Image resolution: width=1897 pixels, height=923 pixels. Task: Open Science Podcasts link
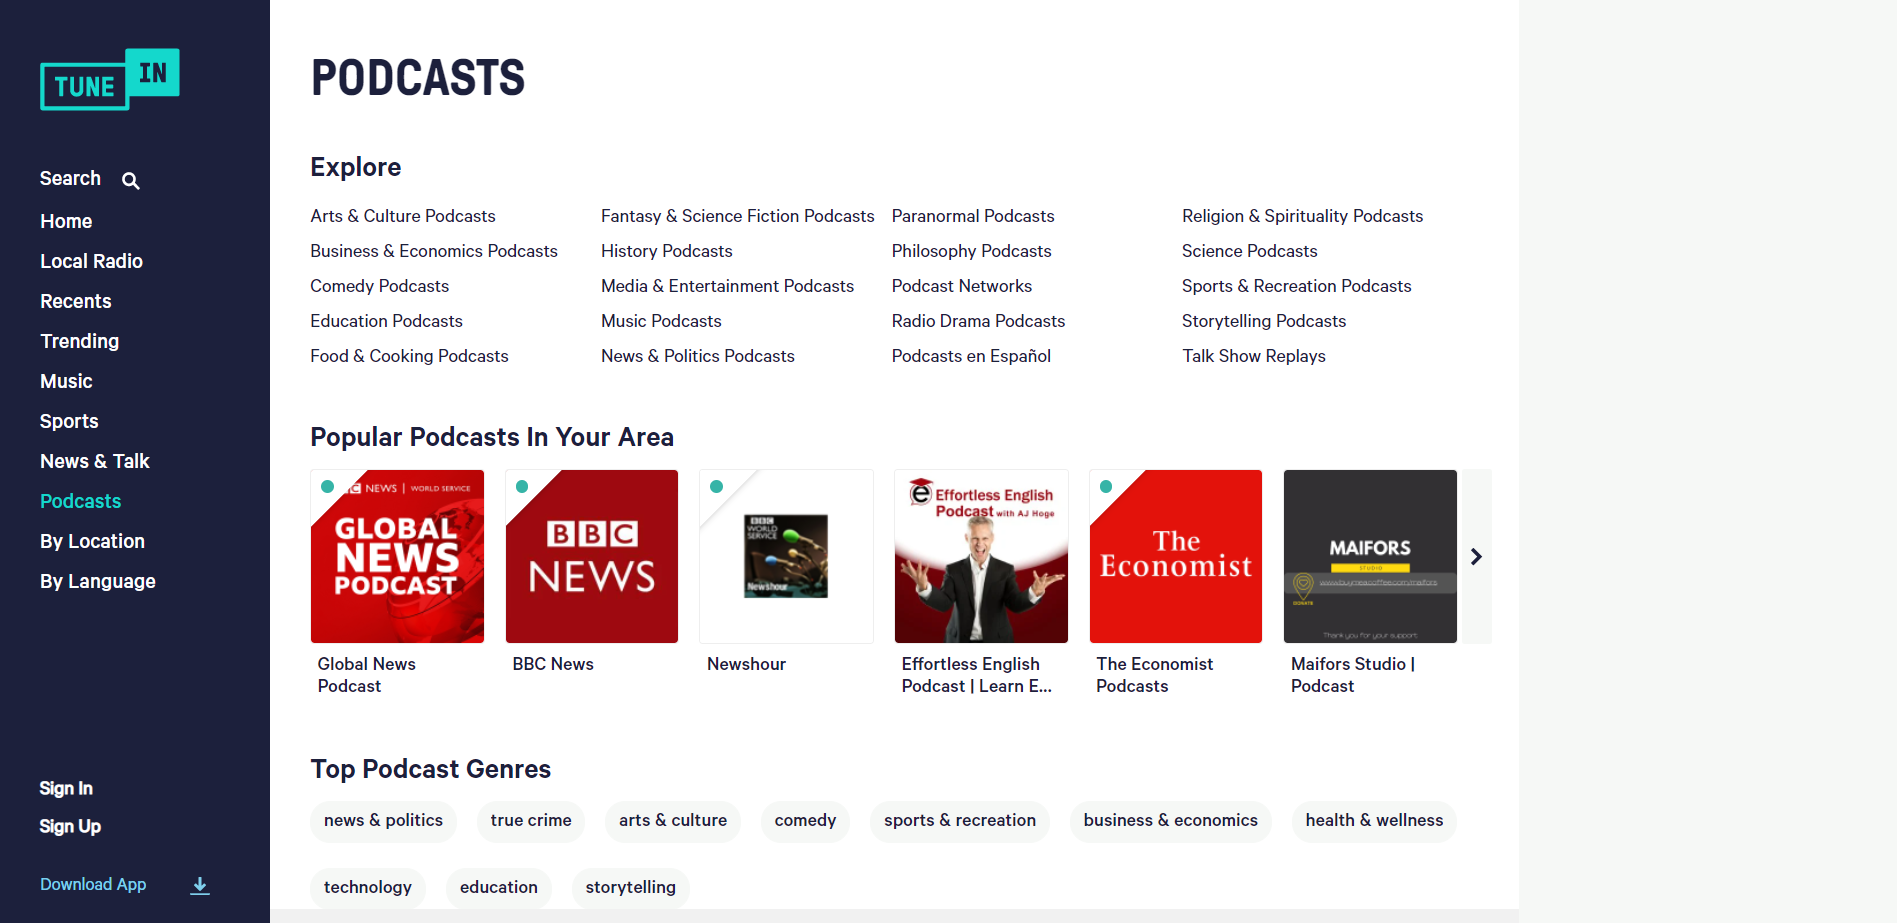click(x=1250, y=251)
